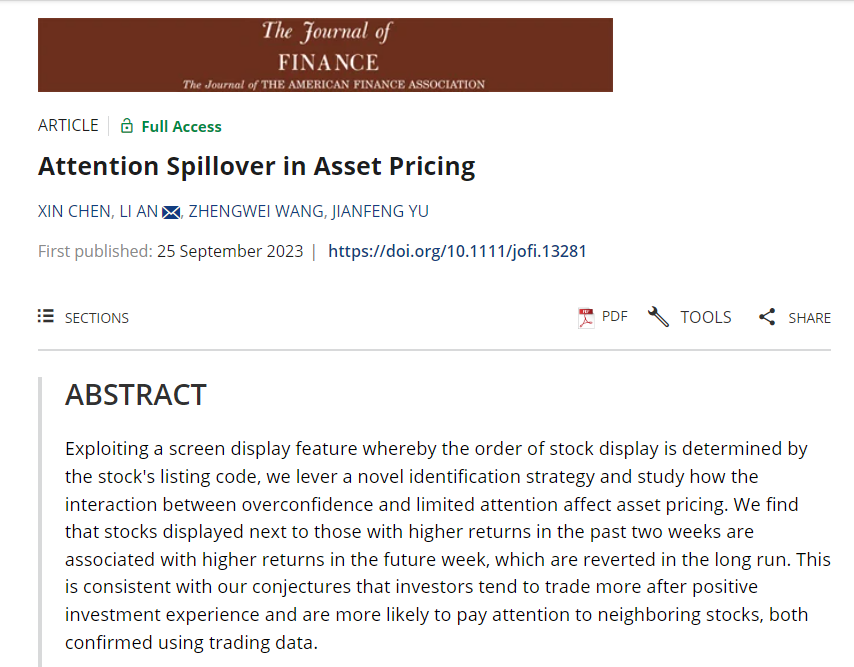Click author Jianfeng Yu's name

(379, 211)
